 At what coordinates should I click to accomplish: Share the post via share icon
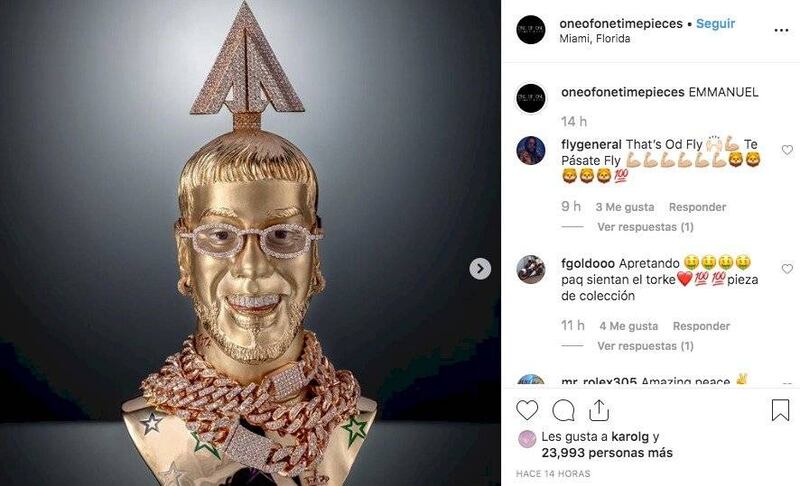[x=598, y=411]
